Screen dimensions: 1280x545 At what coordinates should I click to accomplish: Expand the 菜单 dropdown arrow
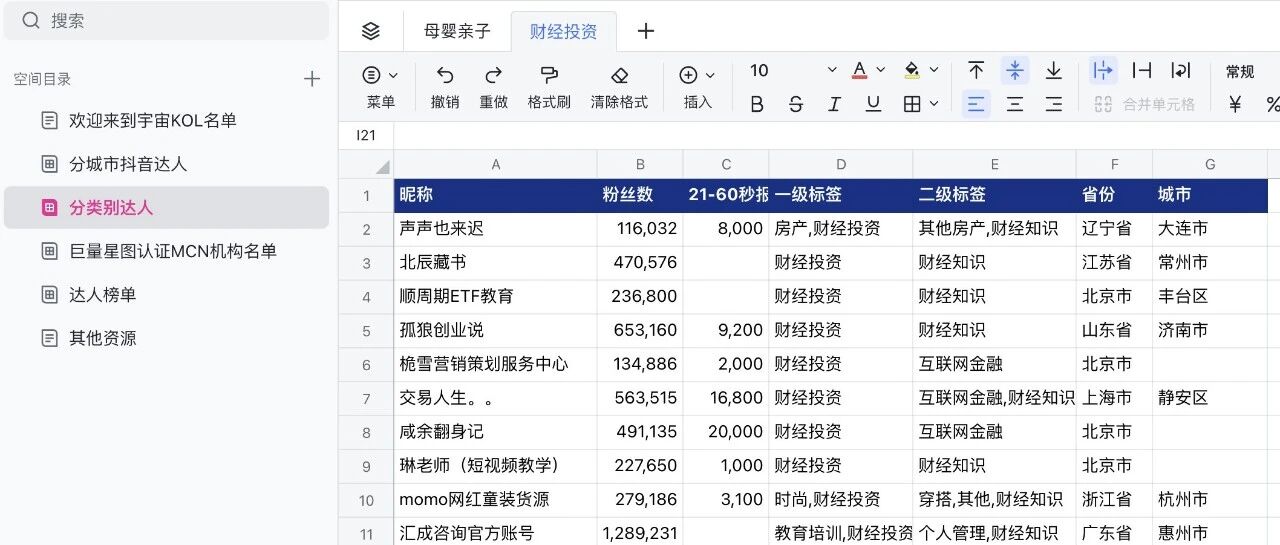point(393,75)
